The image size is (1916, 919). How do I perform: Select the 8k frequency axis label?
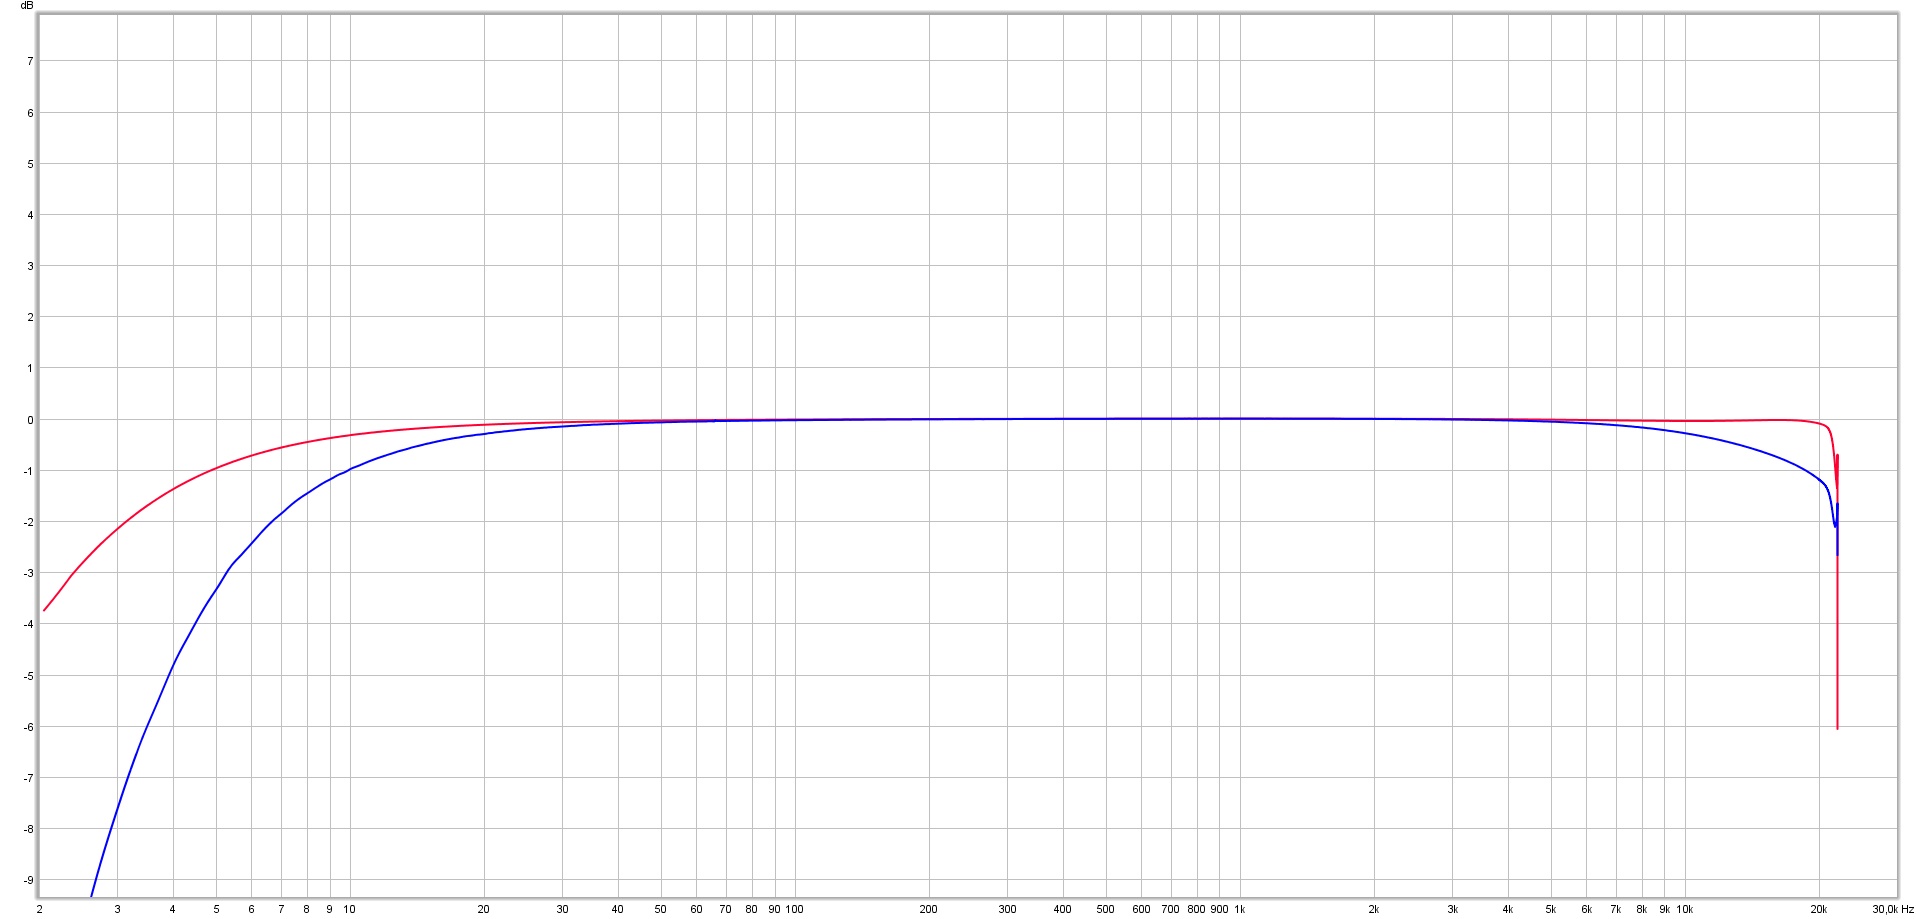[x=1641, y=909]
